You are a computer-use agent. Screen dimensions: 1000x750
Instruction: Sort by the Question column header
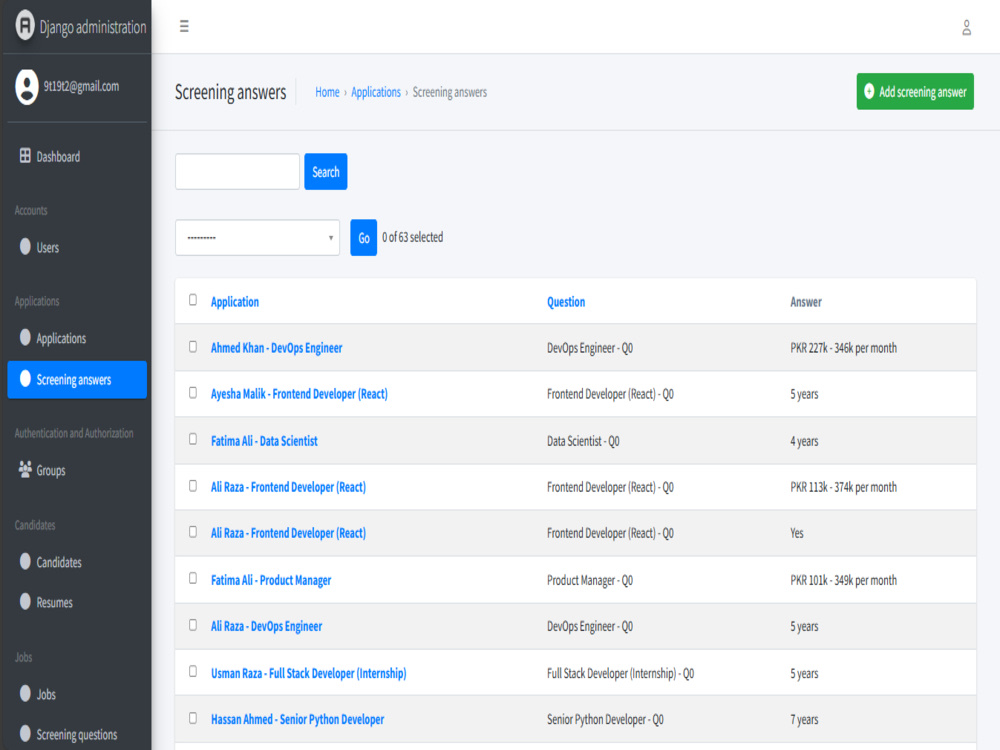pos(566,302)
